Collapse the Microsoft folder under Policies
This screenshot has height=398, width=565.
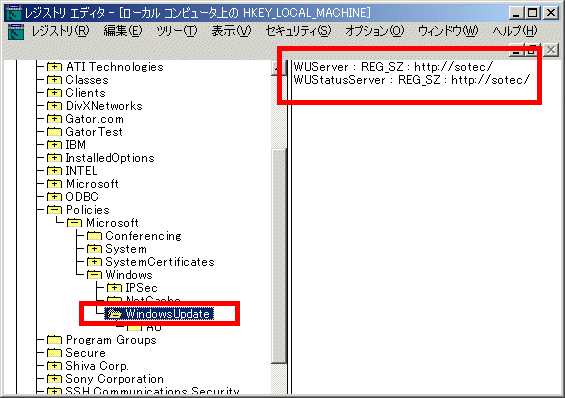tap(74, 223)
